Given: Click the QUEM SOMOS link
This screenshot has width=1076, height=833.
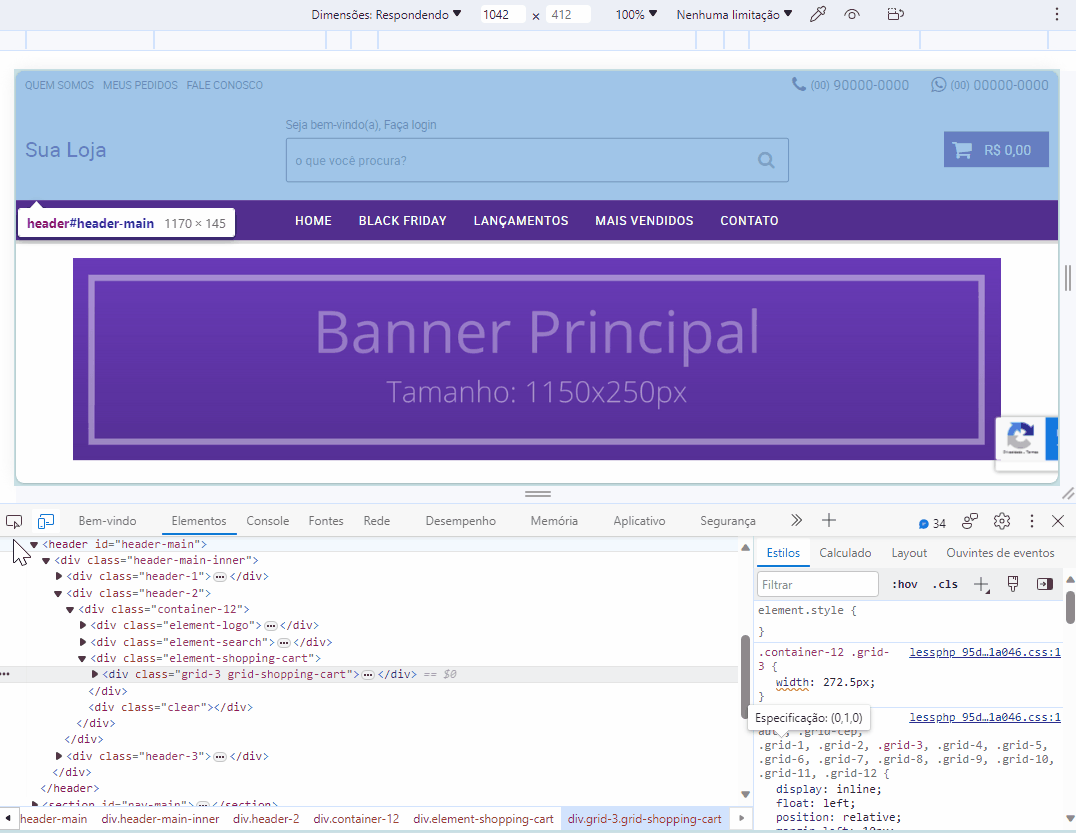Looking at the screenshot, I should [x=60, y=85].
